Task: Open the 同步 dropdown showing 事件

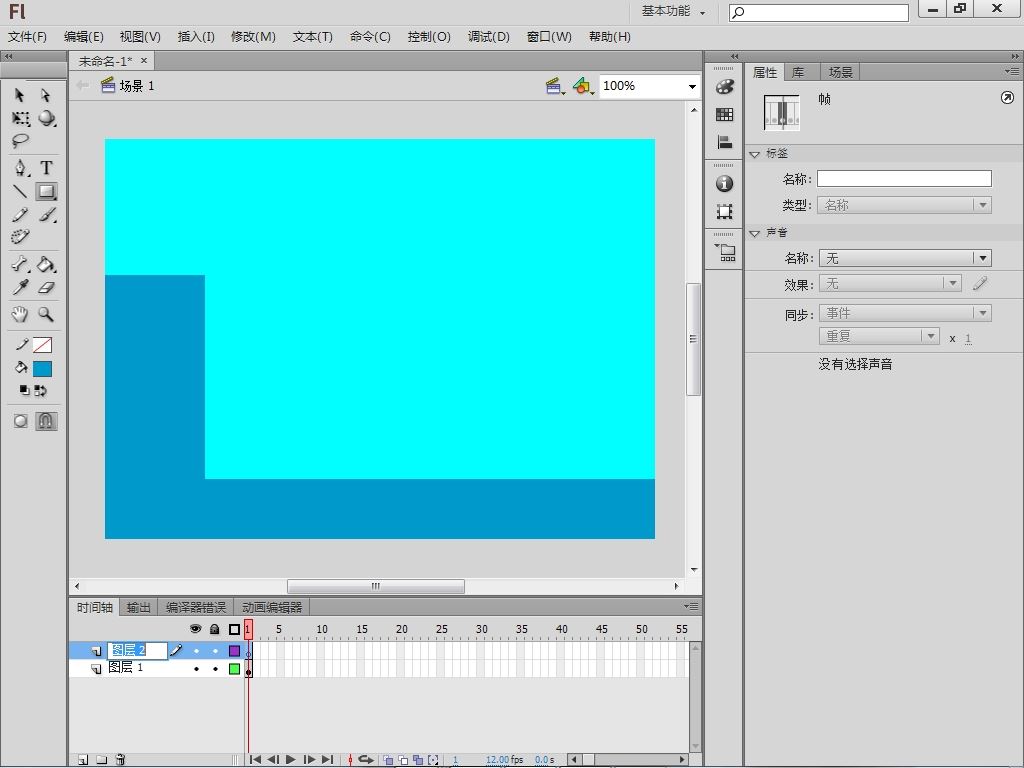Action: [905, 313]
